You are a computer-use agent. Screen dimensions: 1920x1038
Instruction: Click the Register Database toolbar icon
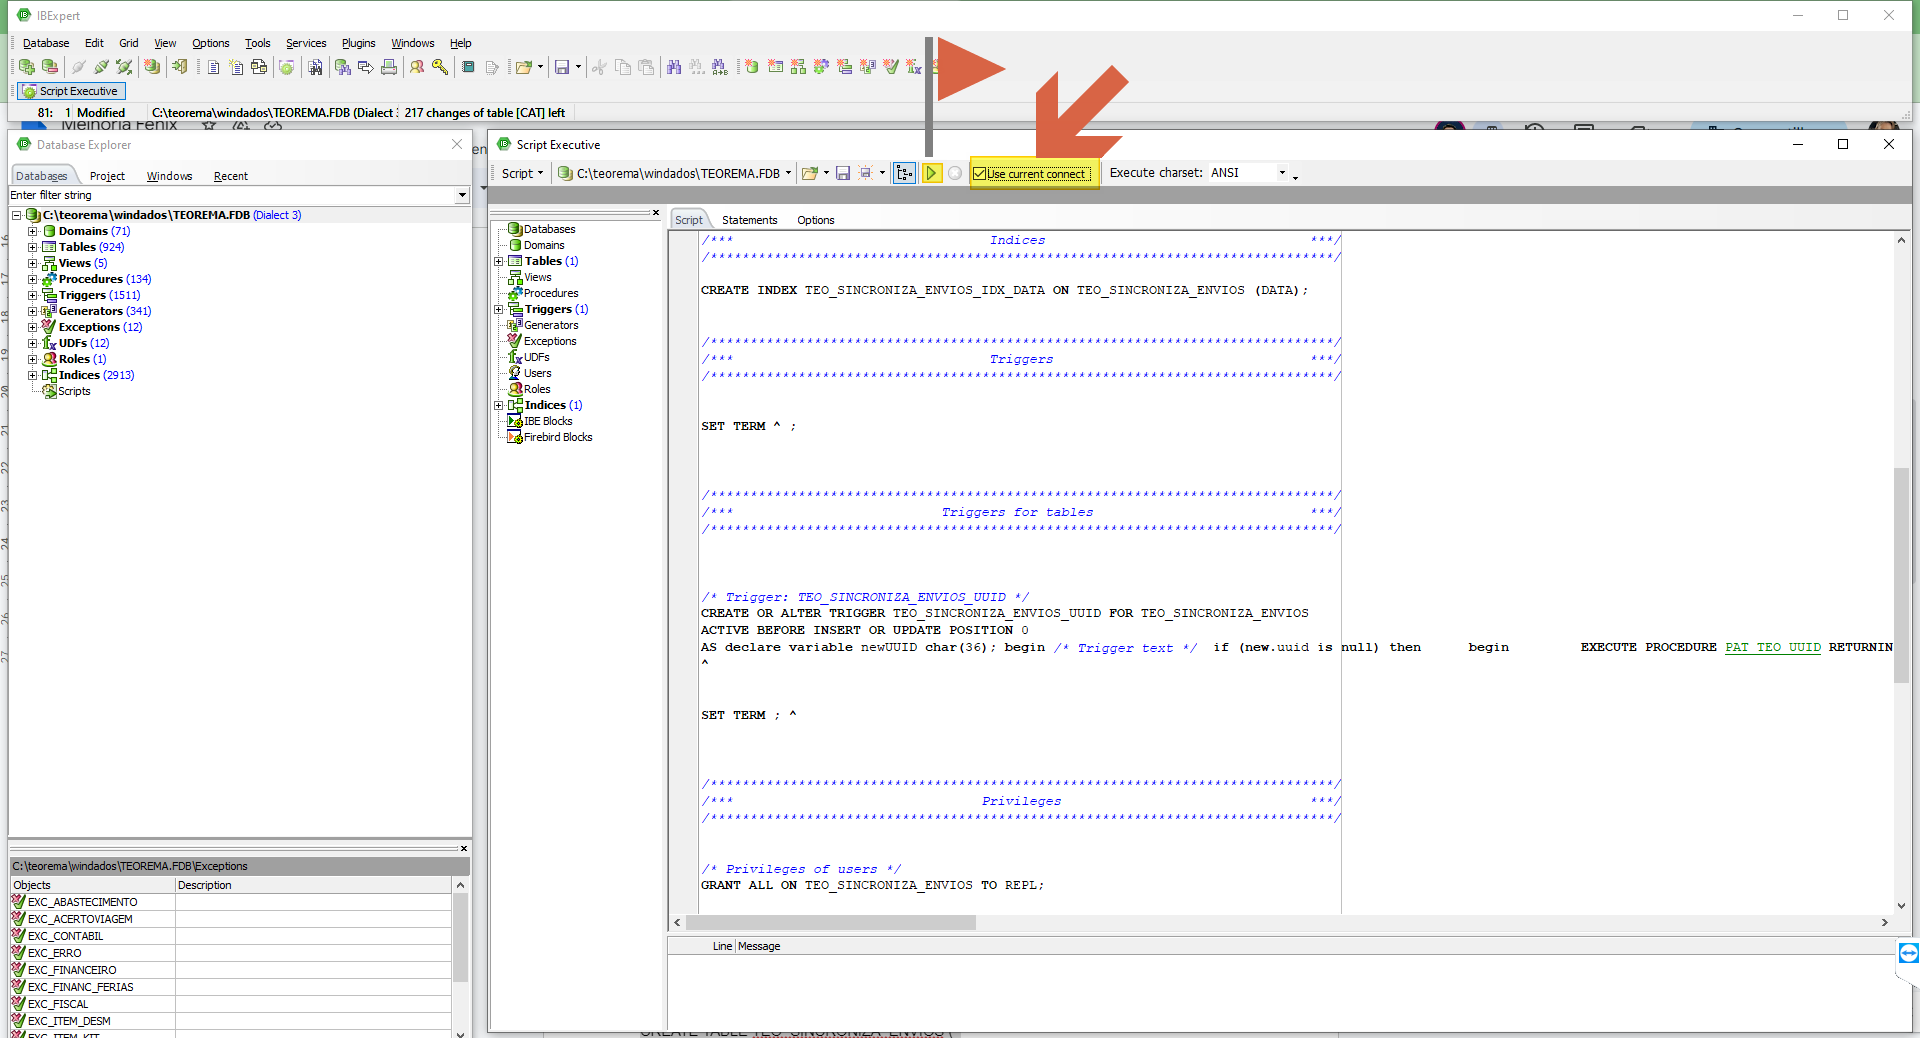(x=27, y=67)
